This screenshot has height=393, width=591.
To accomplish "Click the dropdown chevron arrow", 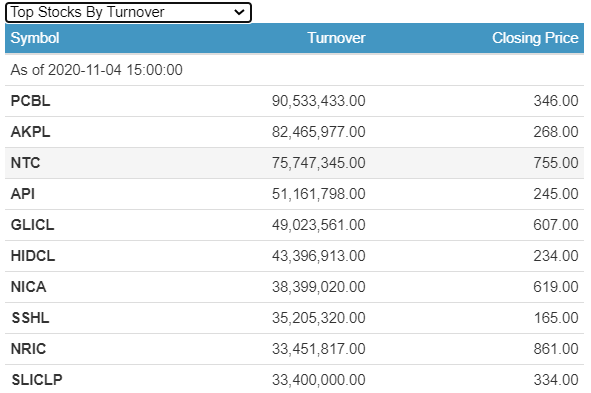I will click(239, 12).
